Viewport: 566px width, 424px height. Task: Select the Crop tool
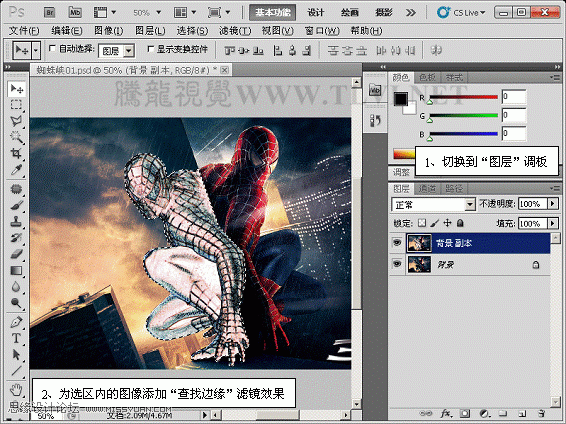[16, 153]
